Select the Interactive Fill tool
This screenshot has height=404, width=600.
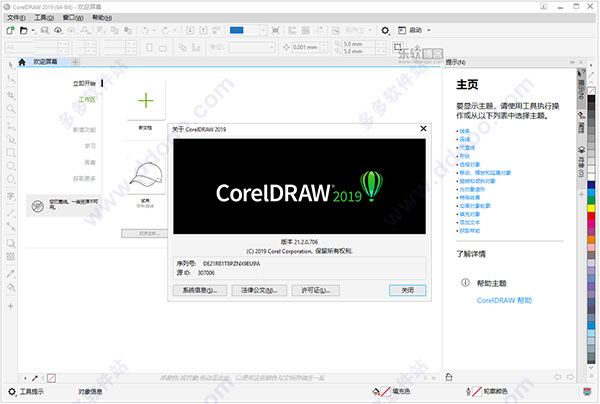(x=11, y=287)
